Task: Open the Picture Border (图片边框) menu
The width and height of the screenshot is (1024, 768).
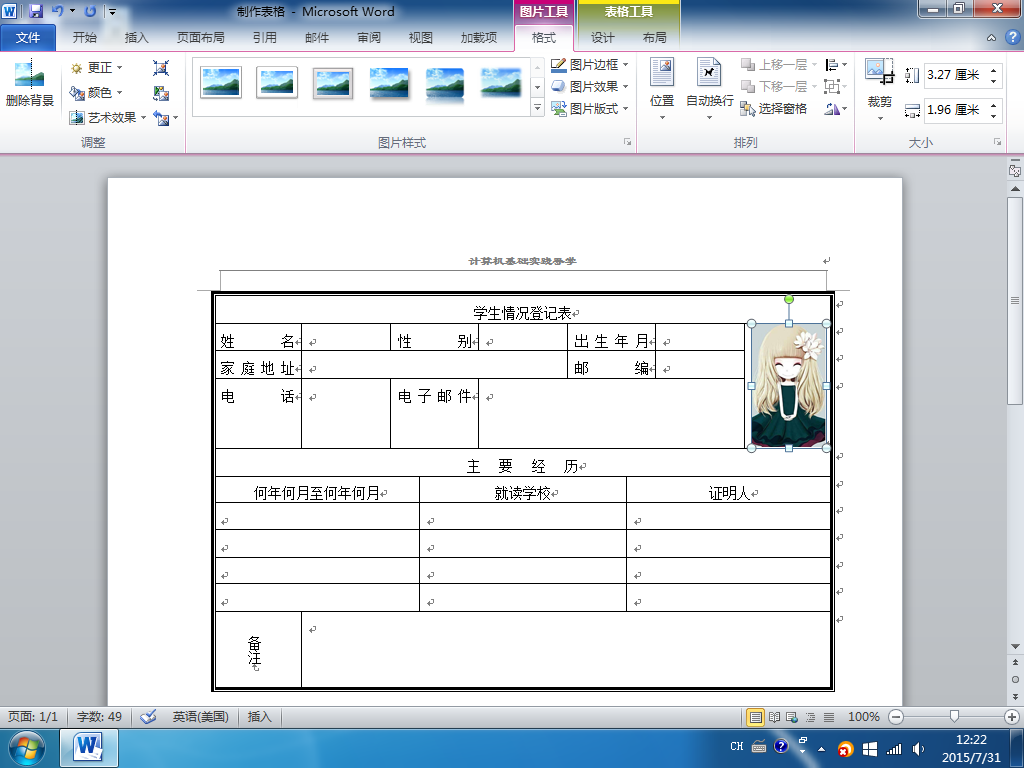Action: [589, 65]
